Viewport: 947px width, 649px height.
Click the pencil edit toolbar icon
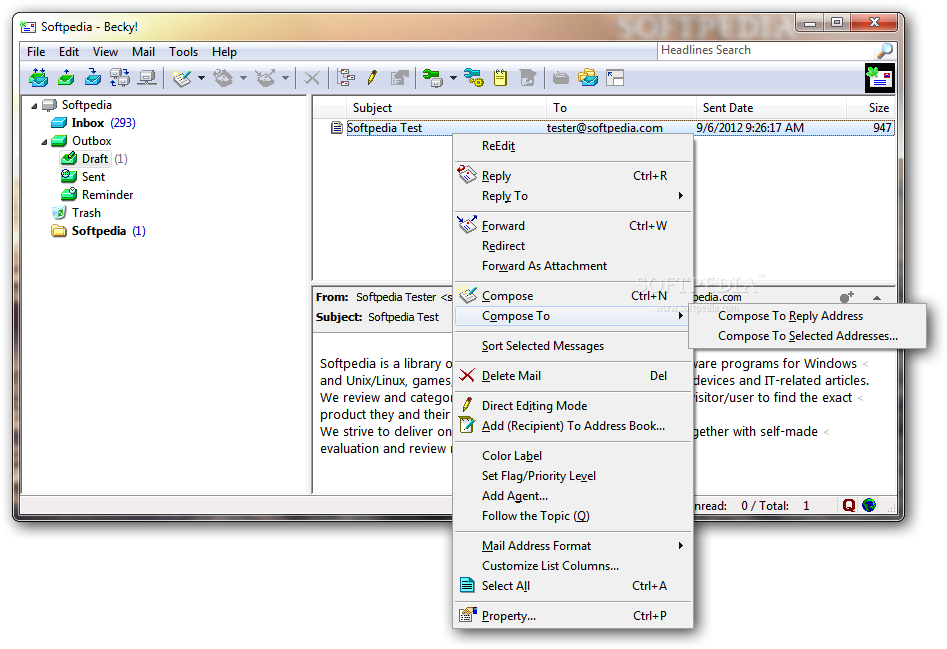[x=372, y=78]
